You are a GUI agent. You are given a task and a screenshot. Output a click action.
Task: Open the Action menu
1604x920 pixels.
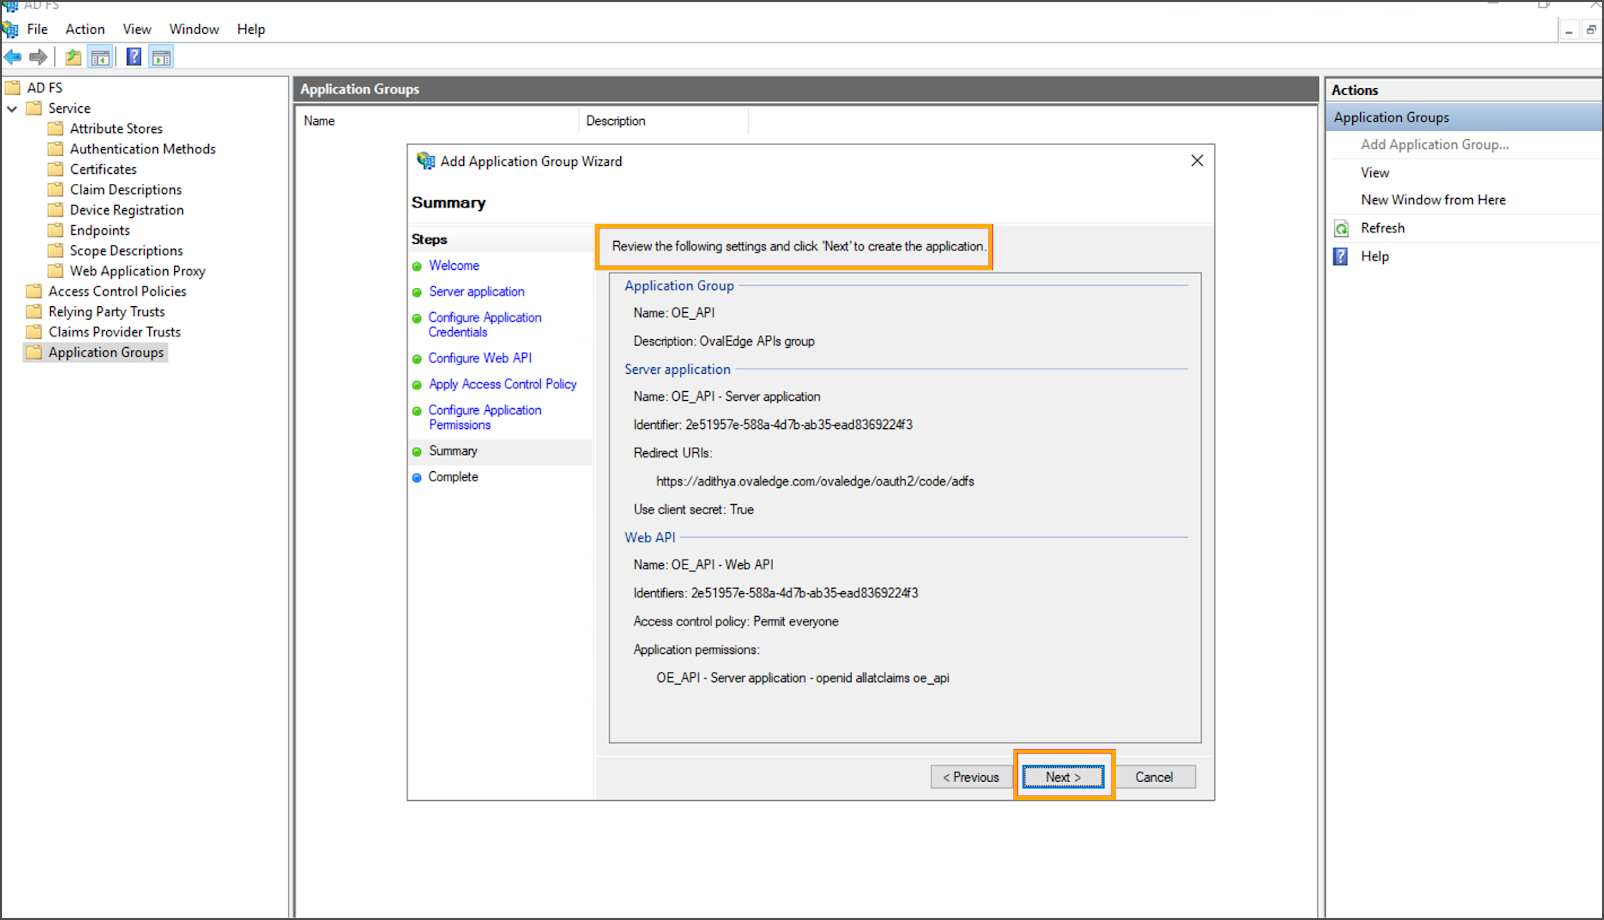click(x=85, y=29)
